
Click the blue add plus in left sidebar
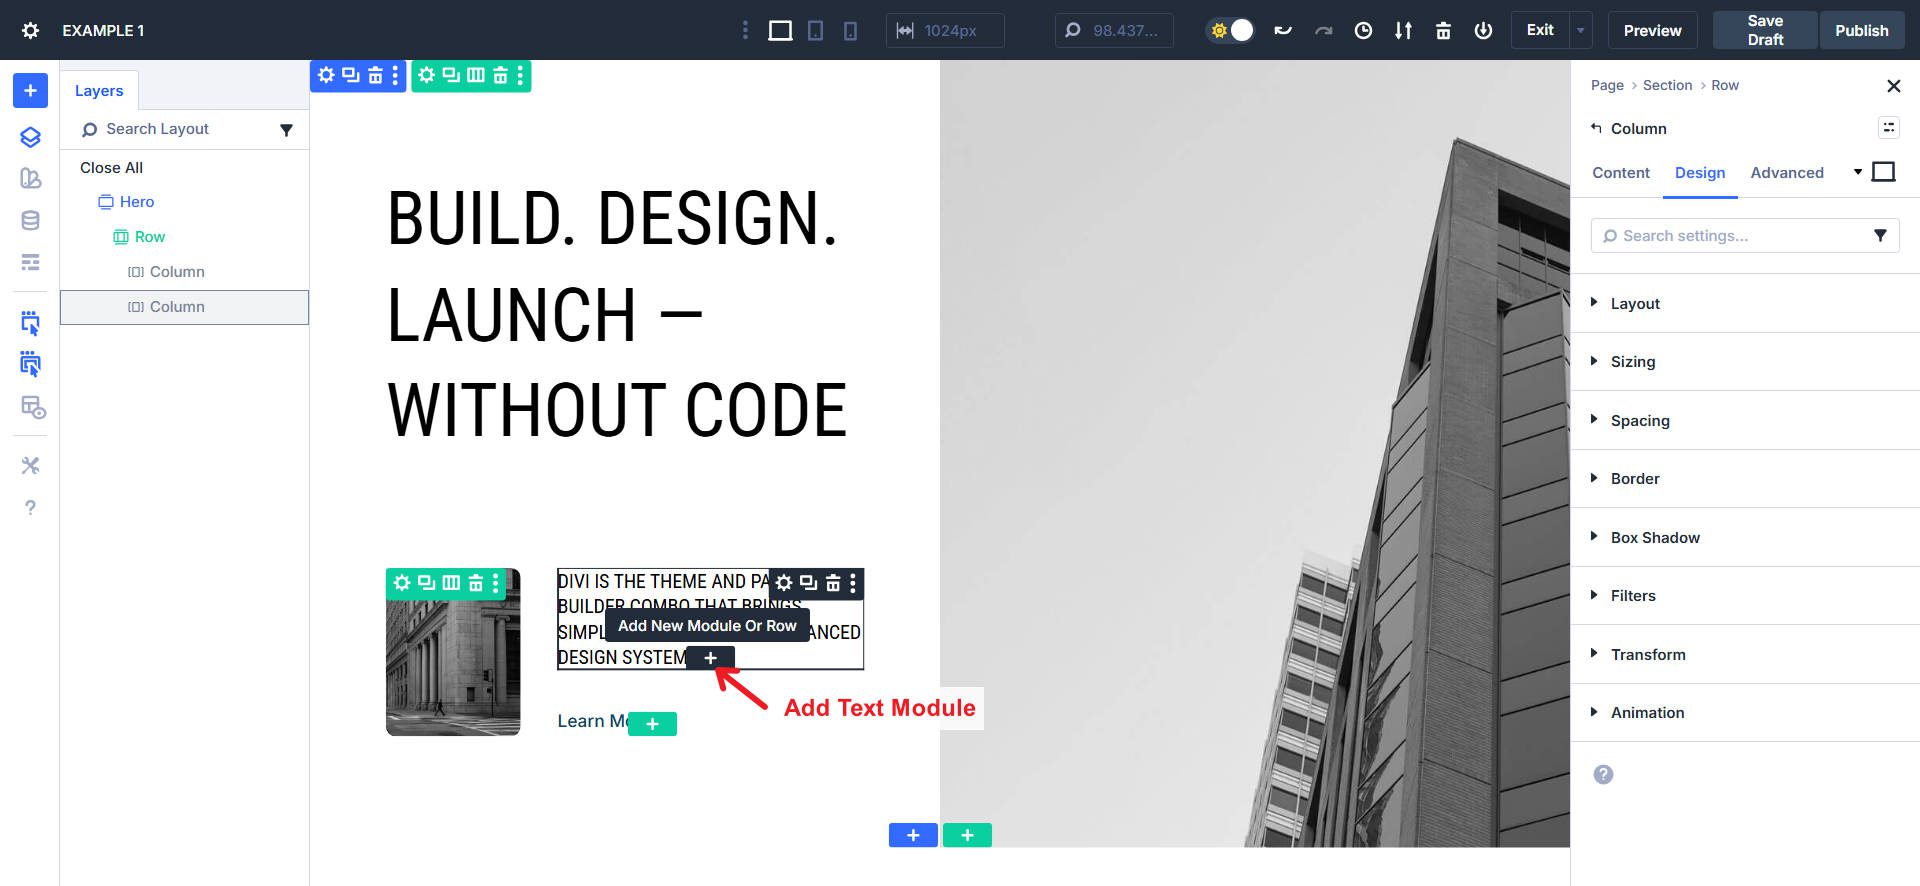point(30,91)
